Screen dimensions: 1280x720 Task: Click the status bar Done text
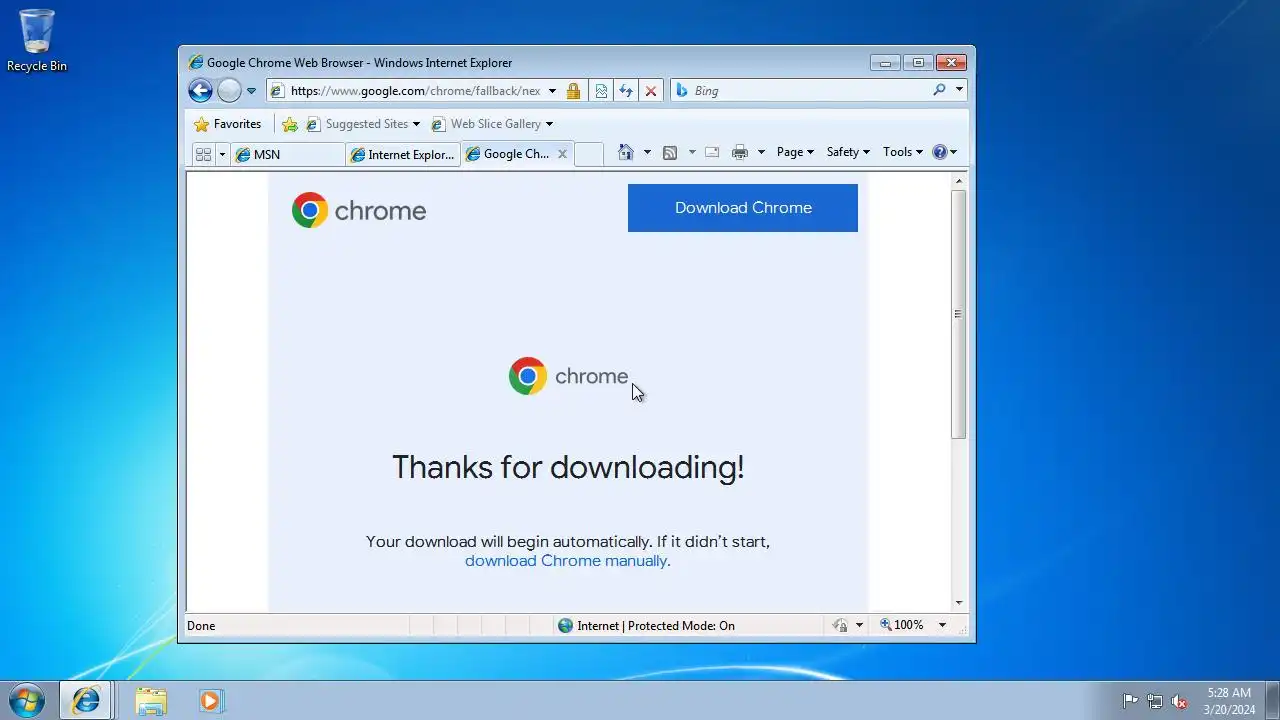(201, 626)
